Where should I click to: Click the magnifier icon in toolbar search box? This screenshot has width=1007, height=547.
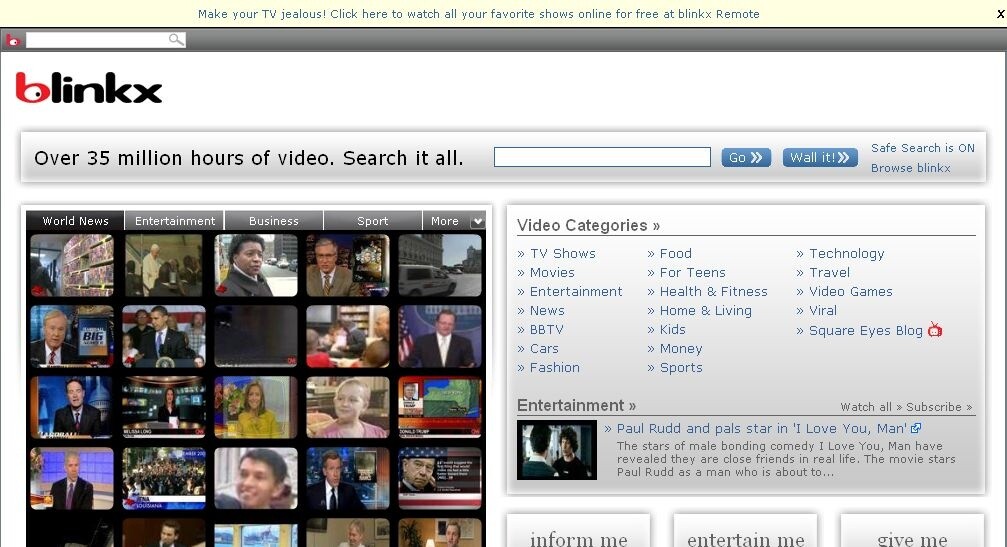[x=175, y=40]
